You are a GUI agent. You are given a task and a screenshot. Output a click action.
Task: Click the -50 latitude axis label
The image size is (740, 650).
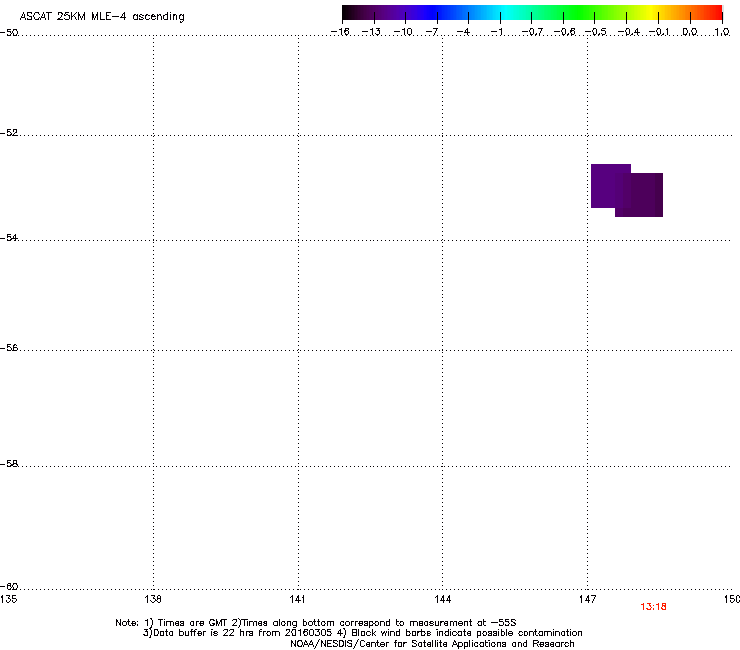pyautogui.click(x=9, y=33)
